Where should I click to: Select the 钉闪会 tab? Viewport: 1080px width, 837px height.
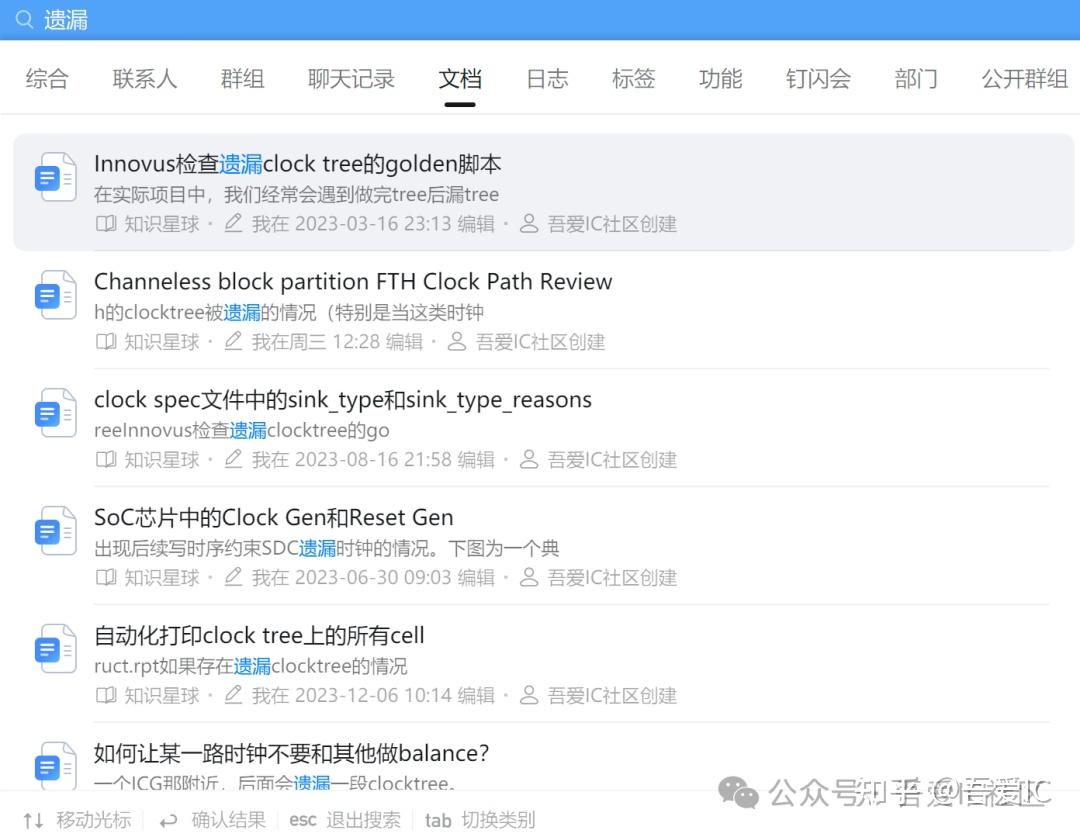(x=817, y=79)
